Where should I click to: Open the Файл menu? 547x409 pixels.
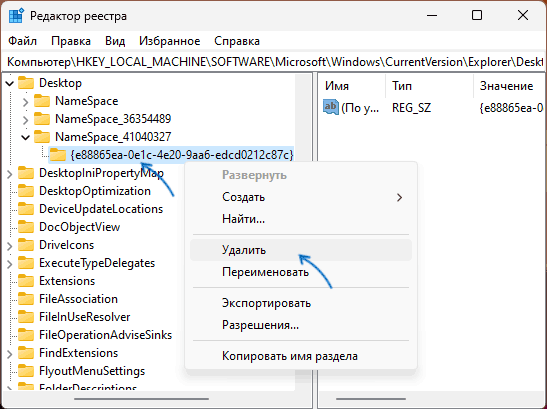[x=22, y=41]
